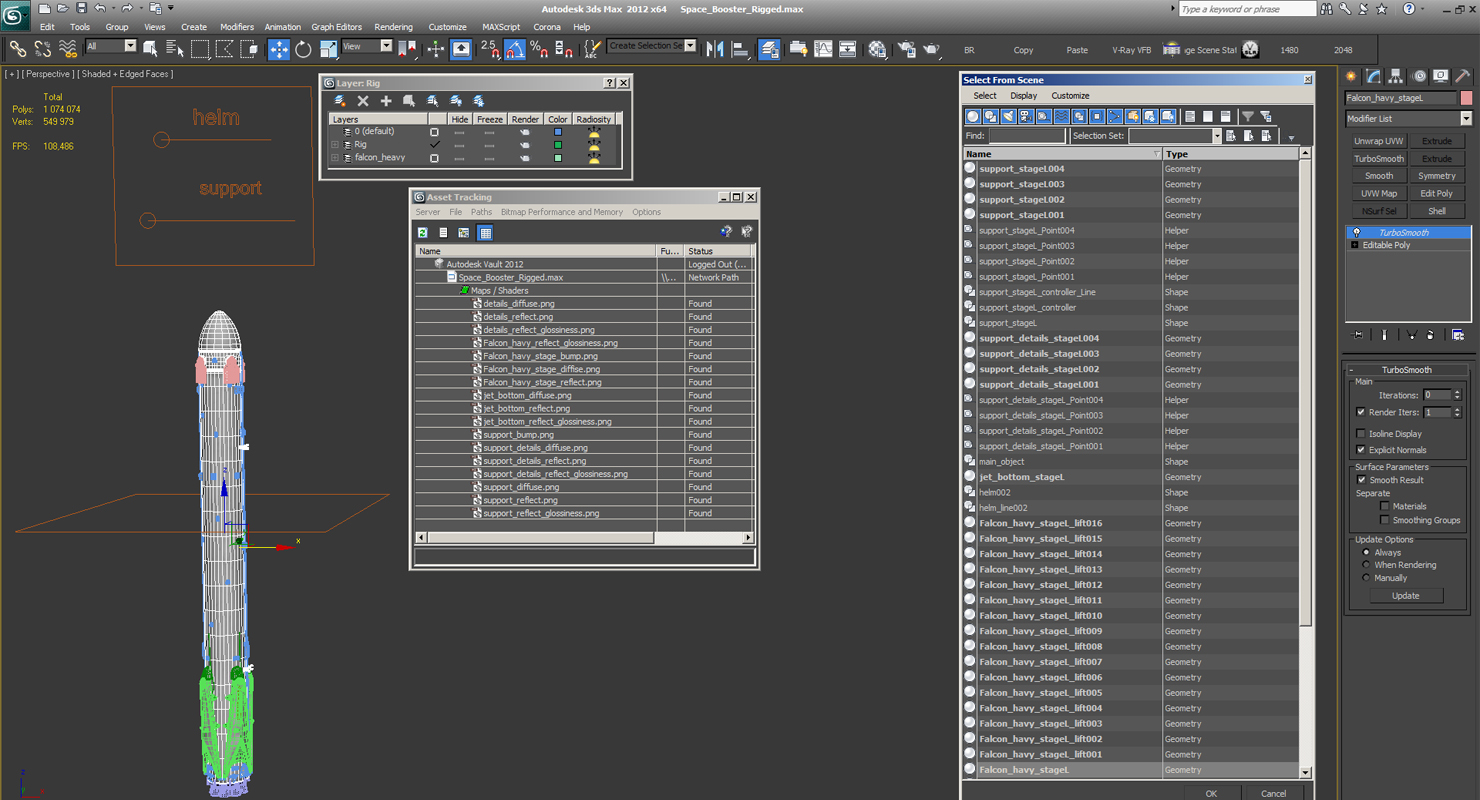The image size is (1480, 800).
Task: Open the Rendering menu
Action: coord(393,27)
